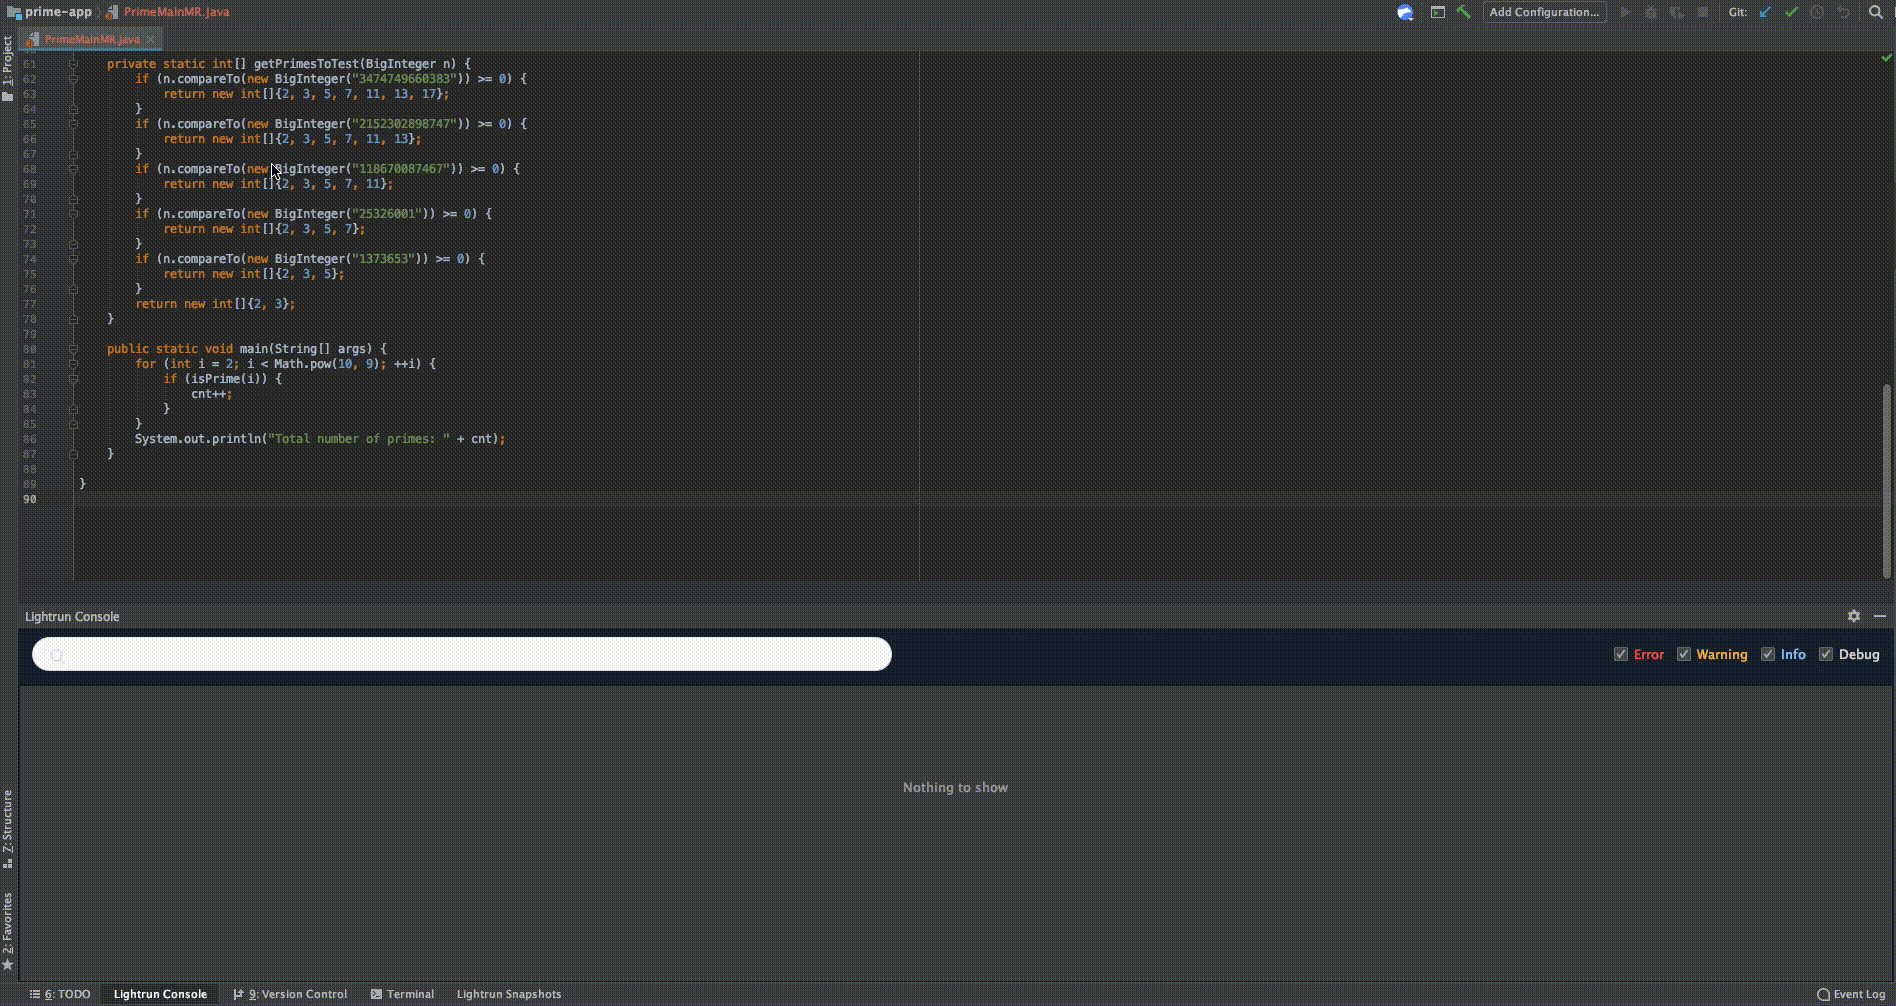1896x1006 pixels.
Task: Open the Lightrun Snapshots tab
Action: point(508,993)
